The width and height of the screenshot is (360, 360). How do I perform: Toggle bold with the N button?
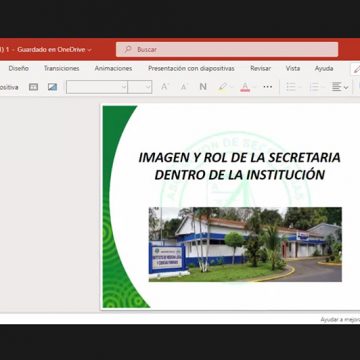203,87
